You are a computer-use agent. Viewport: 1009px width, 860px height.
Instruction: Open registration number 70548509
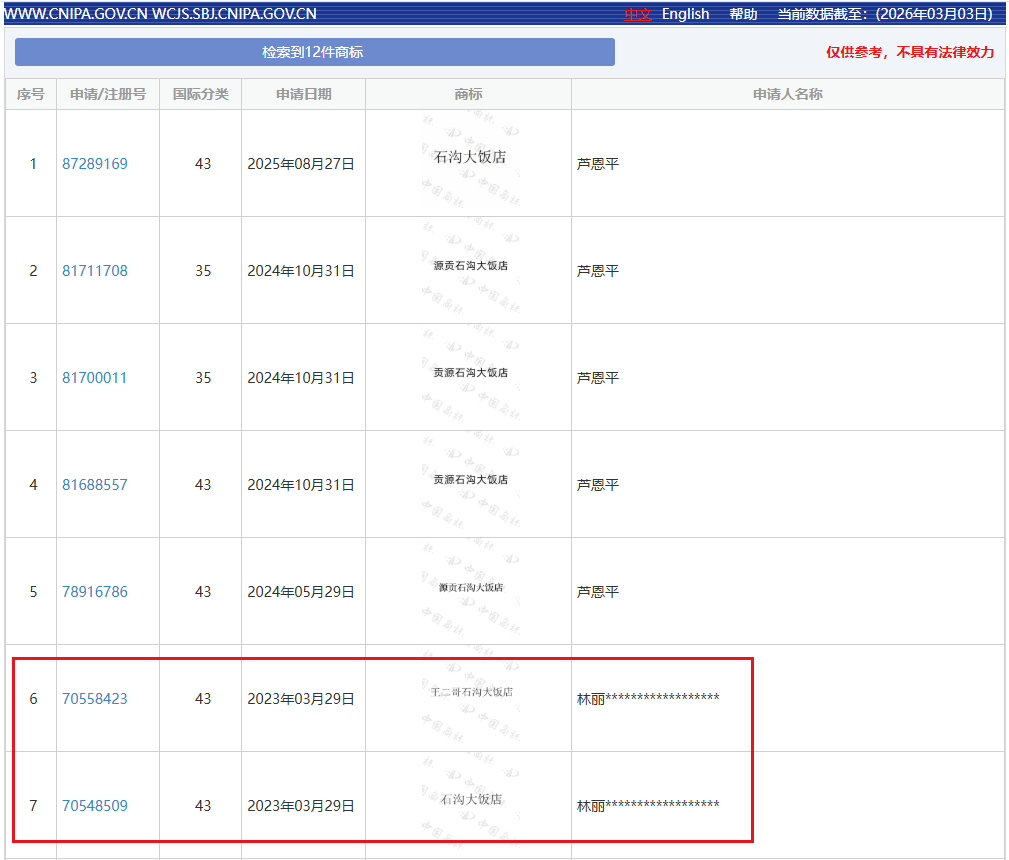pyautogui.click(x=95, y=806)
